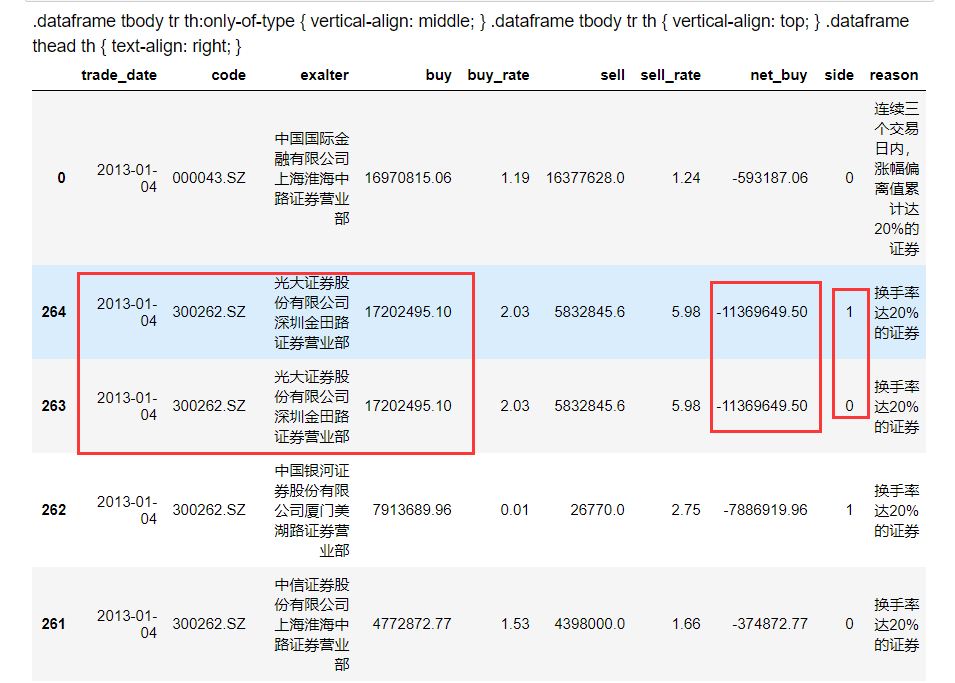Click the code column header
Screen dimensions: 955x683
point(228,75)
